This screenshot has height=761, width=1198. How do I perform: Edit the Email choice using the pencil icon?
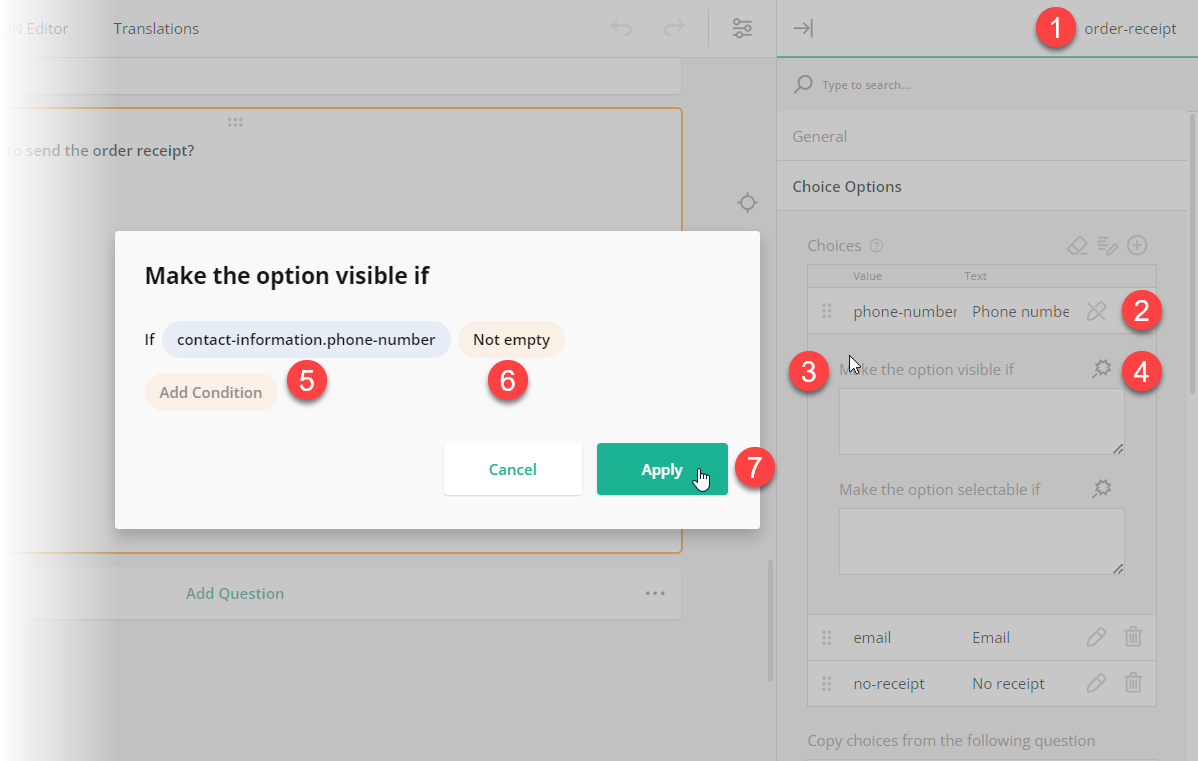point(1095,637)
